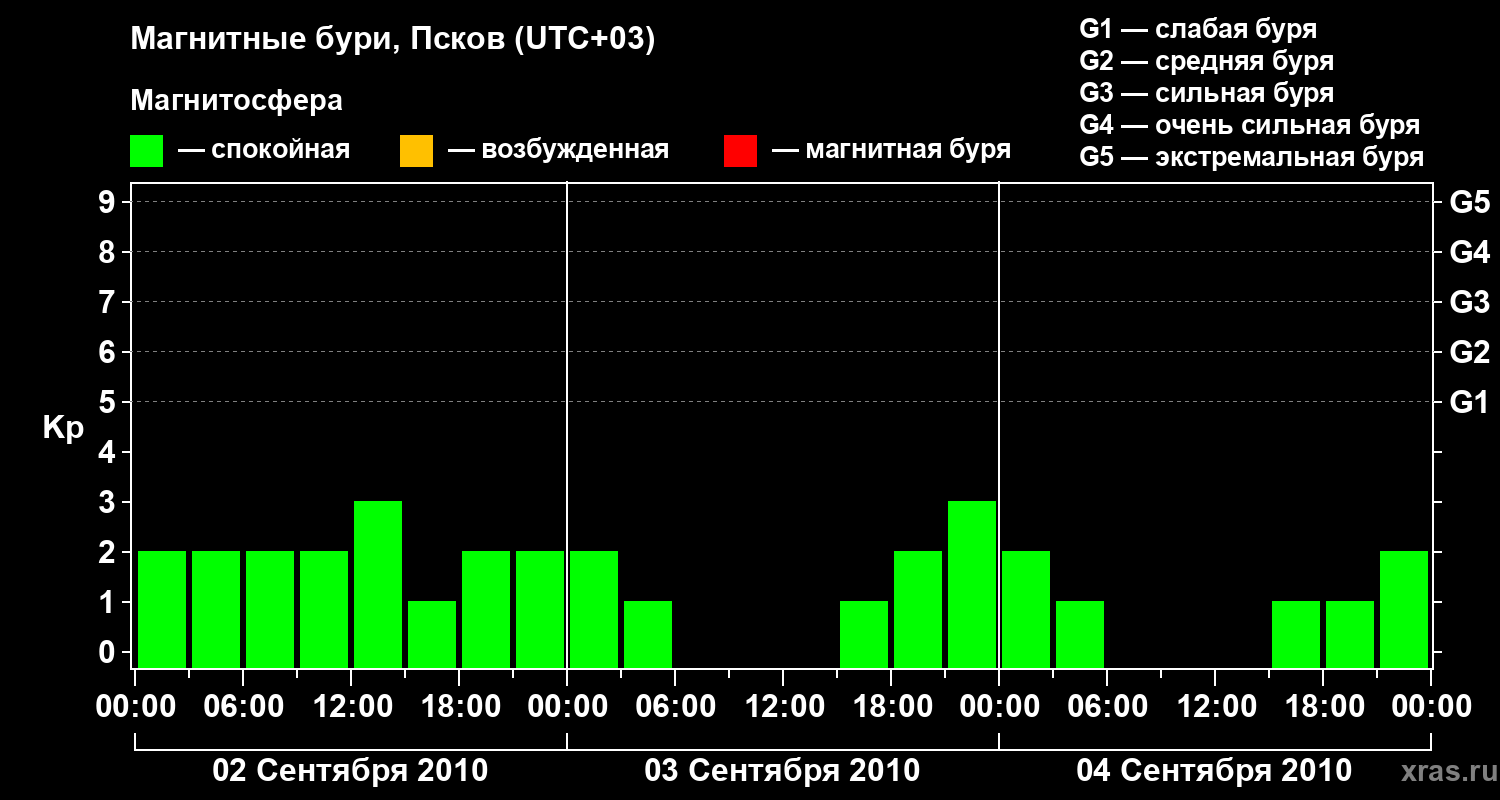Screen dimensions: 1500x800
Task: Click the 'Kp' axis label
Action: point(63,428)
